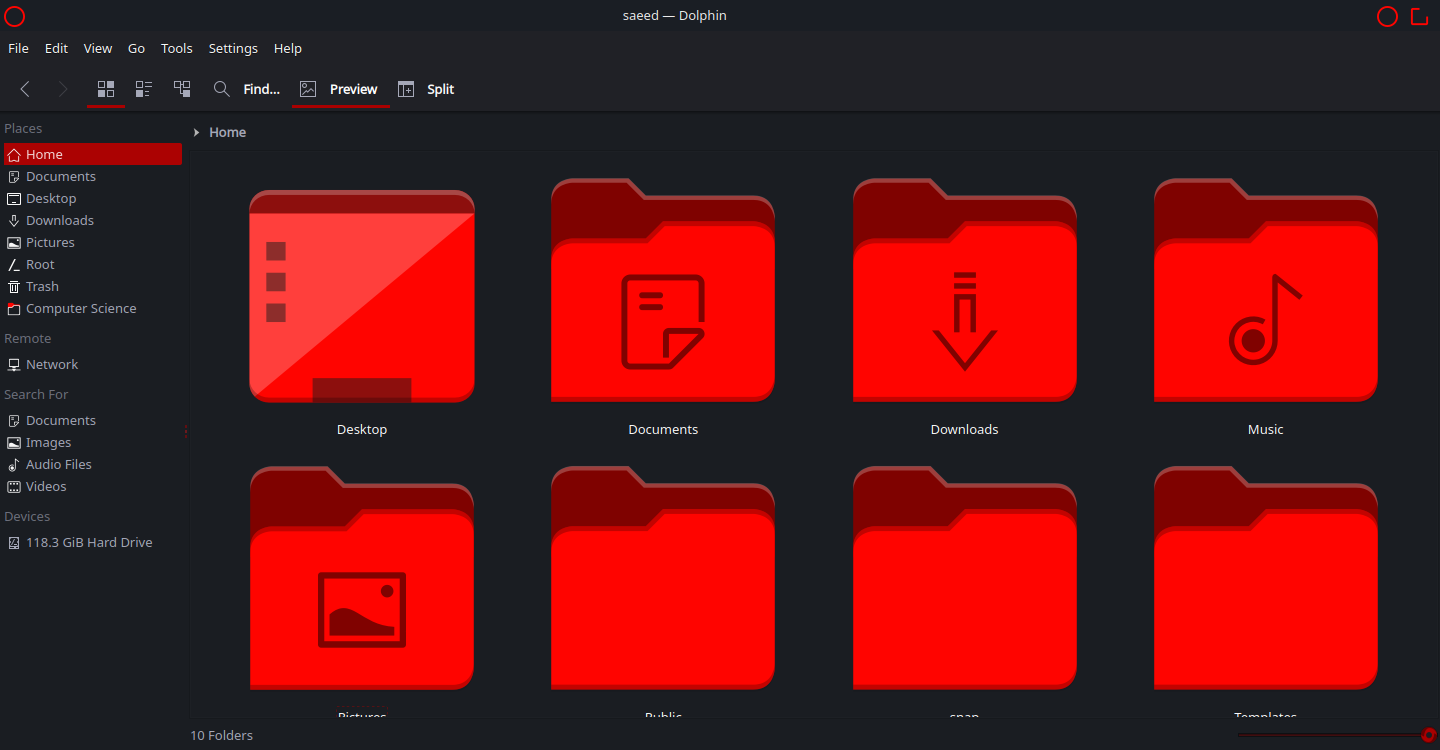This screenshot has width=1440, height=750.
Task: Open the 118.3 GiB Hard Drive device
Action: tap(93, 542)
